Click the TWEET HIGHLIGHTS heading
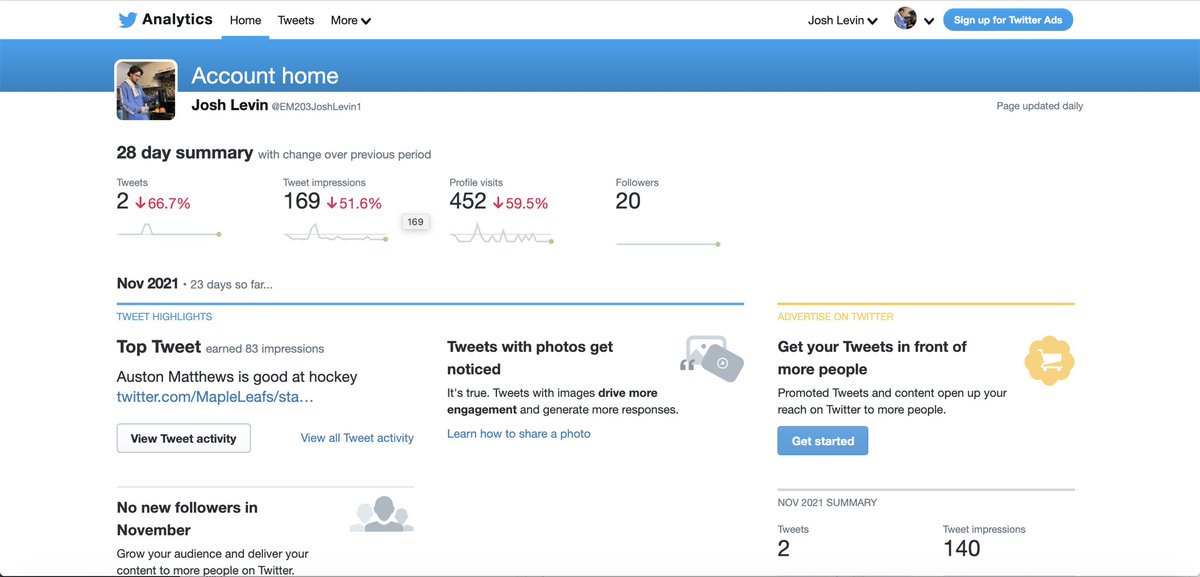This screenshot has height=577, width=1200. coord(164,317)
